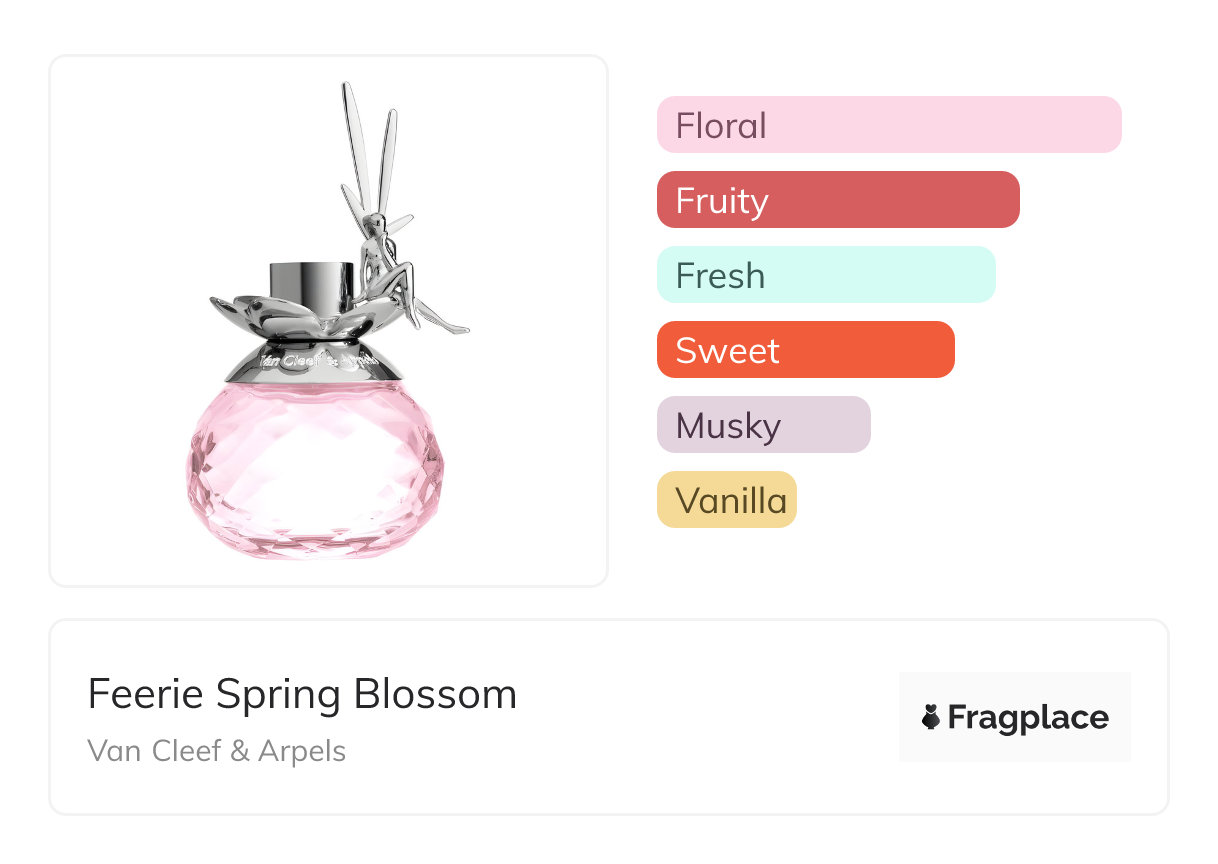Select the fairy's tall silver wings

tap(368, 145)
